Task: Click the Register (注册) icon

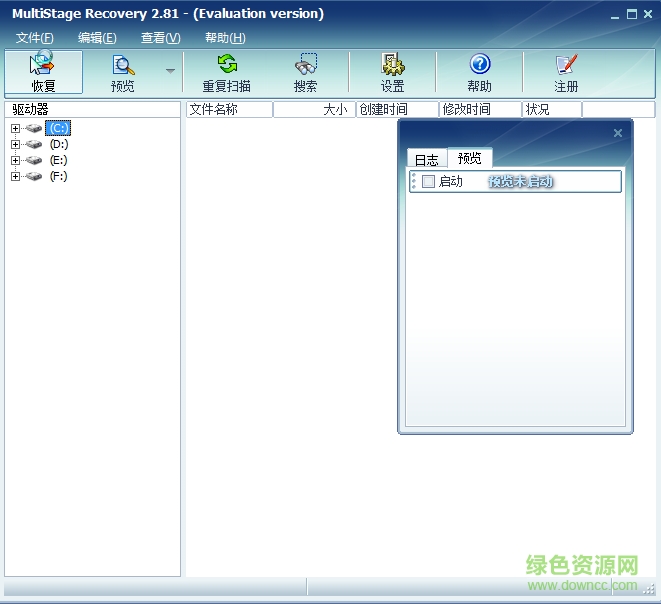Action: click(x=566, y=66)
